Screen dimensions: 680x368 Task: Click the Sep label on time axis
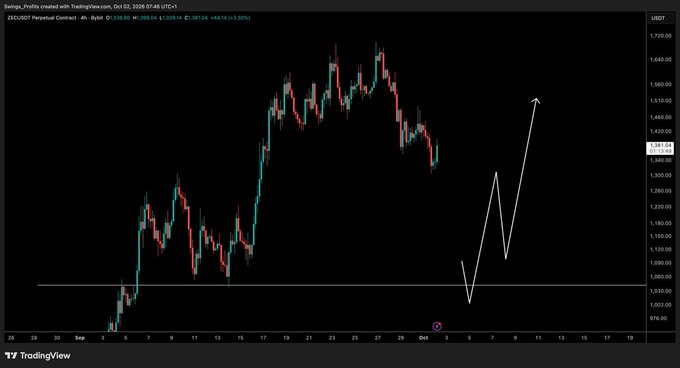coord(80,338)
